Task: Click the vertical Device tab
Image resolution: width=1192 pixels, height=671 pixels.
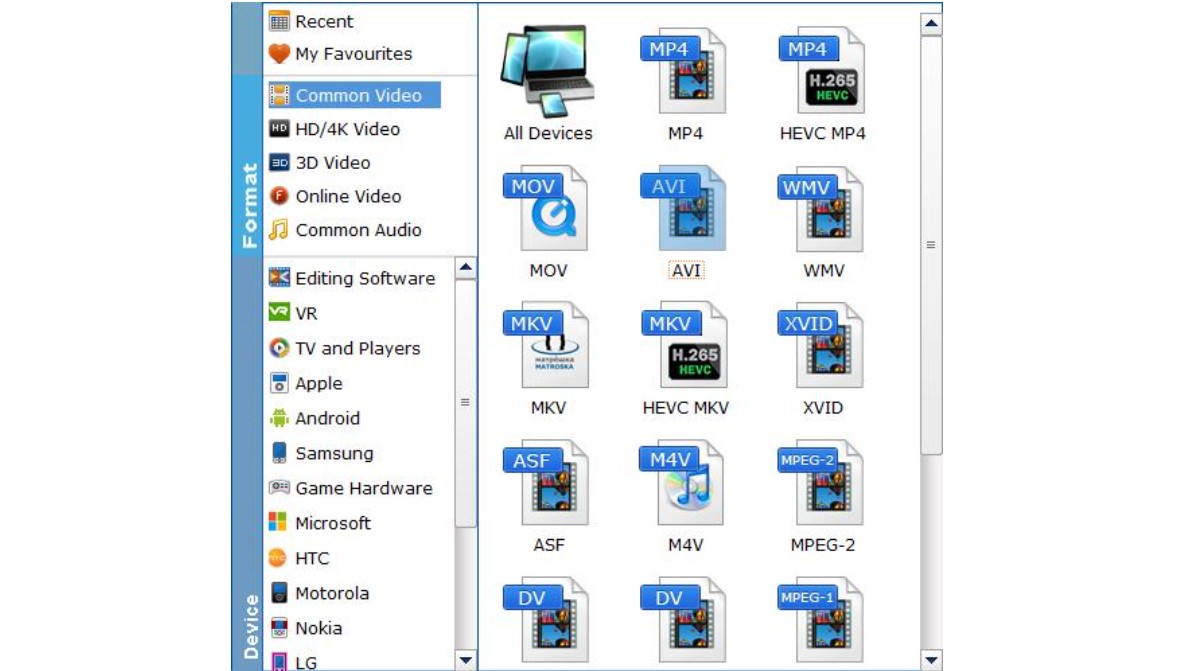Action: (x=248, y=625)
